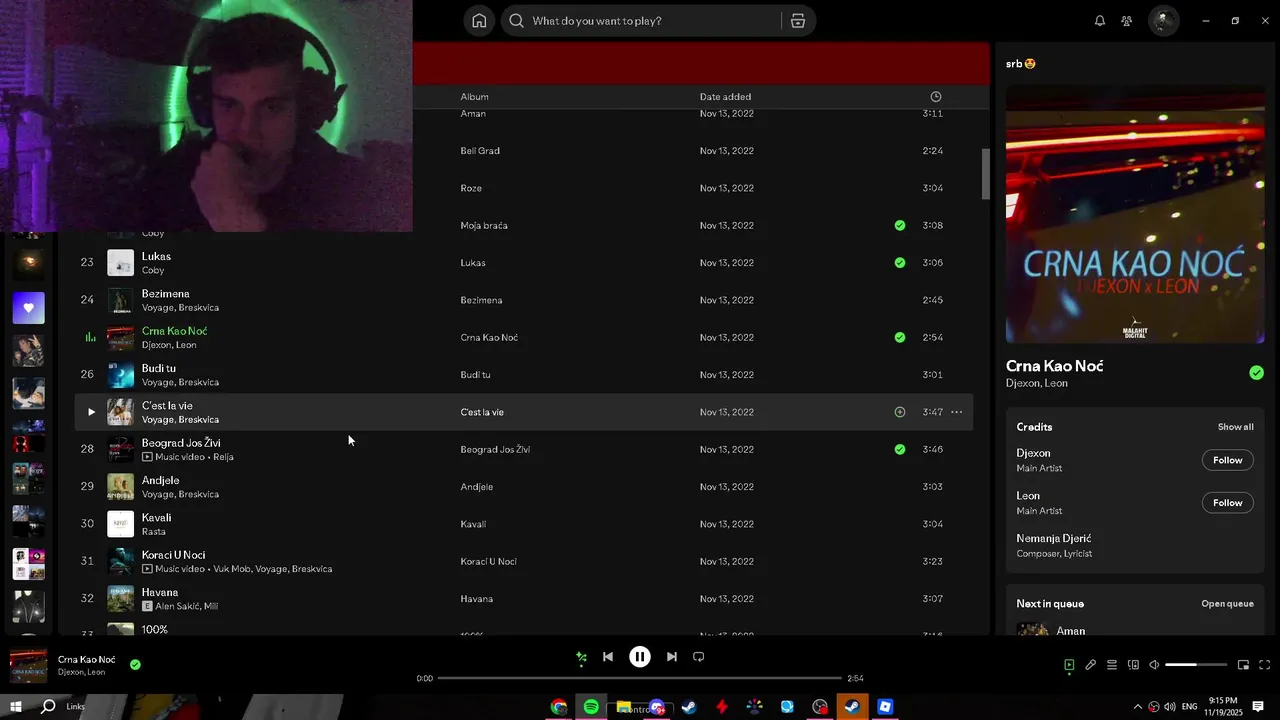Seek on the song progress bar

pos(640,678)
